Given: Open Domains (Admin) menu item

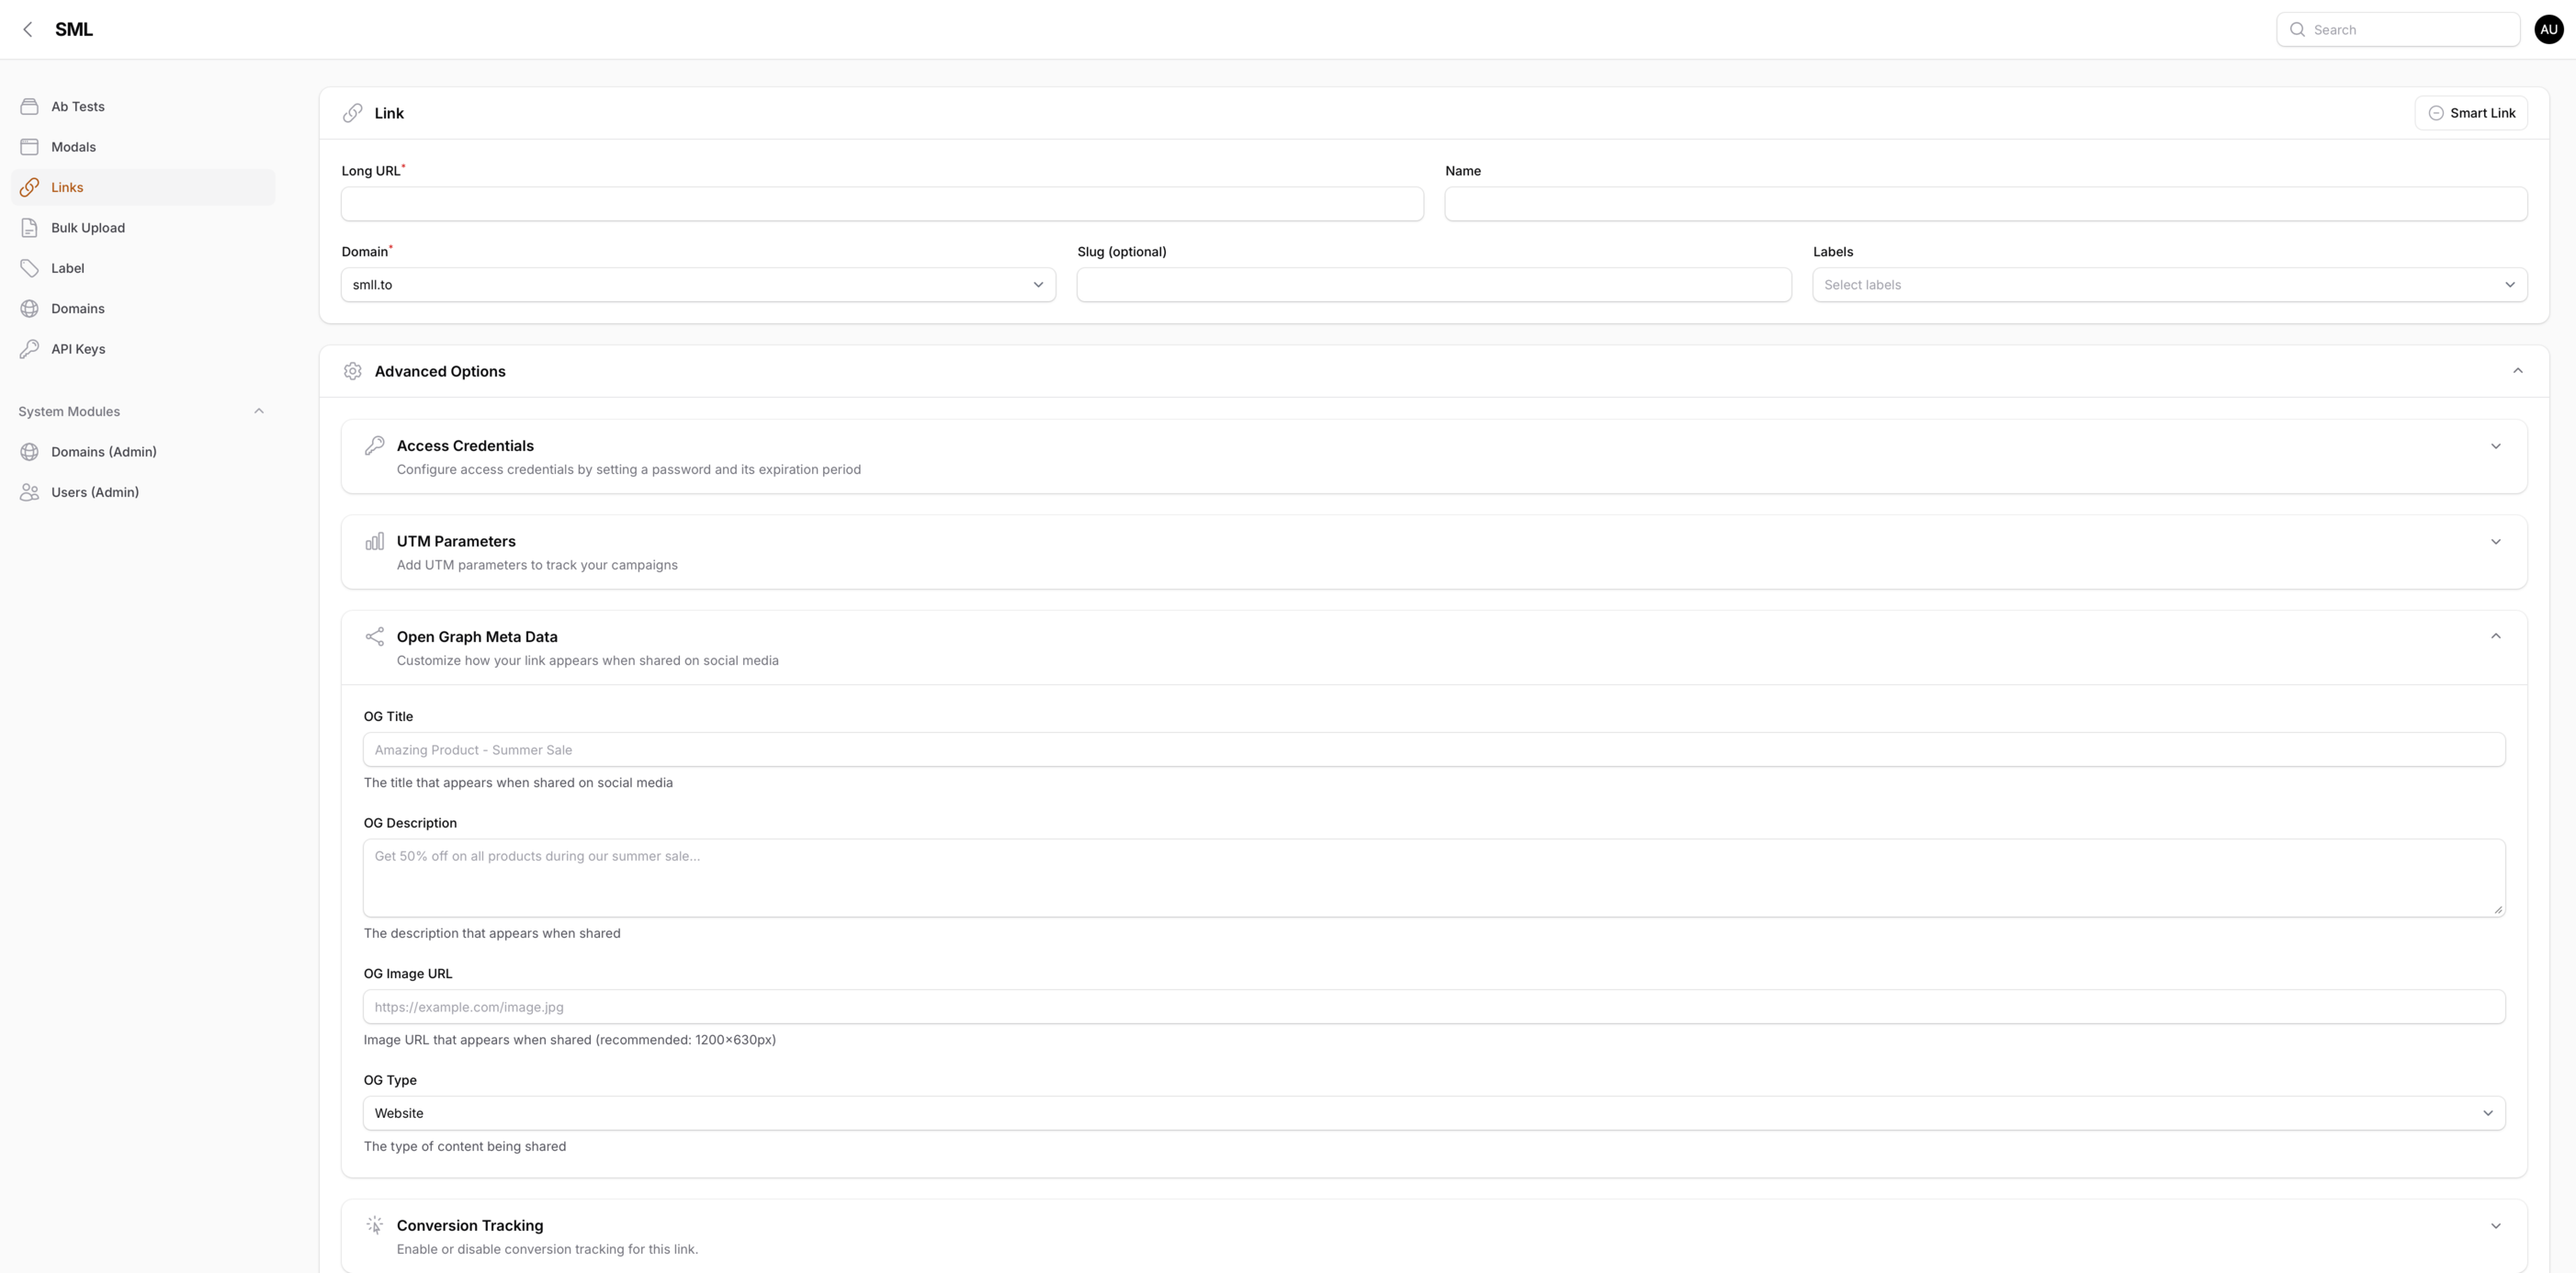Looking at the screenshot, I should [x=104, y=452].
